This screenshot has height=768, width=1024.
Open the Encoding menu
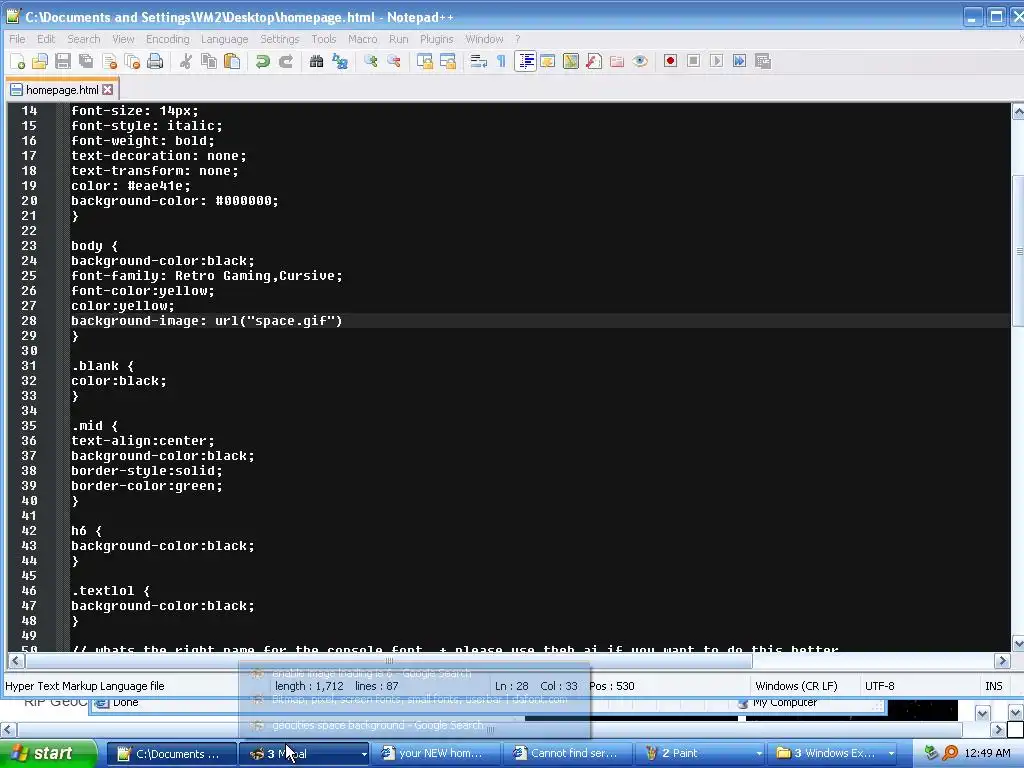(x=168, y=39)
